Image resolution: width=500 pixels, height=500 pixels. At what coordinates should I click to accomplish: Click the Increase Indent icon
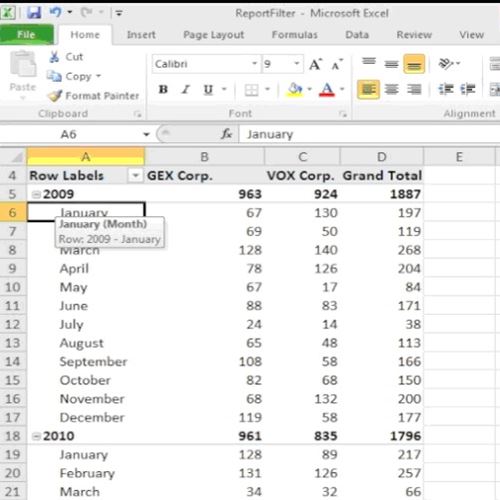(468, 89)
